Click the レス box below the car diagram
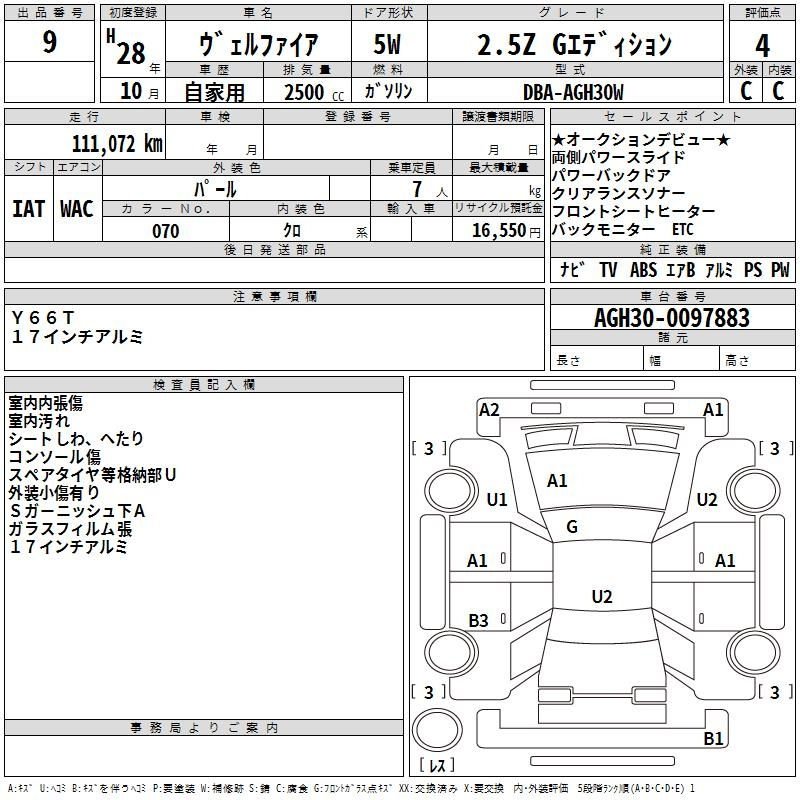Screen dimensions: 800x800 click(436, 766)
